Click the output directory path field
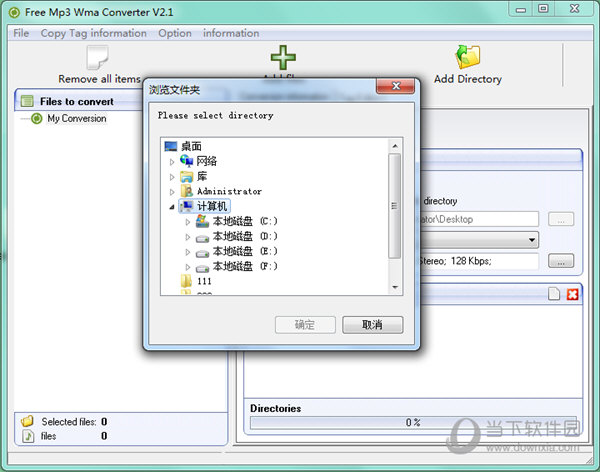The image size is (600, 472). click(478, 219)
